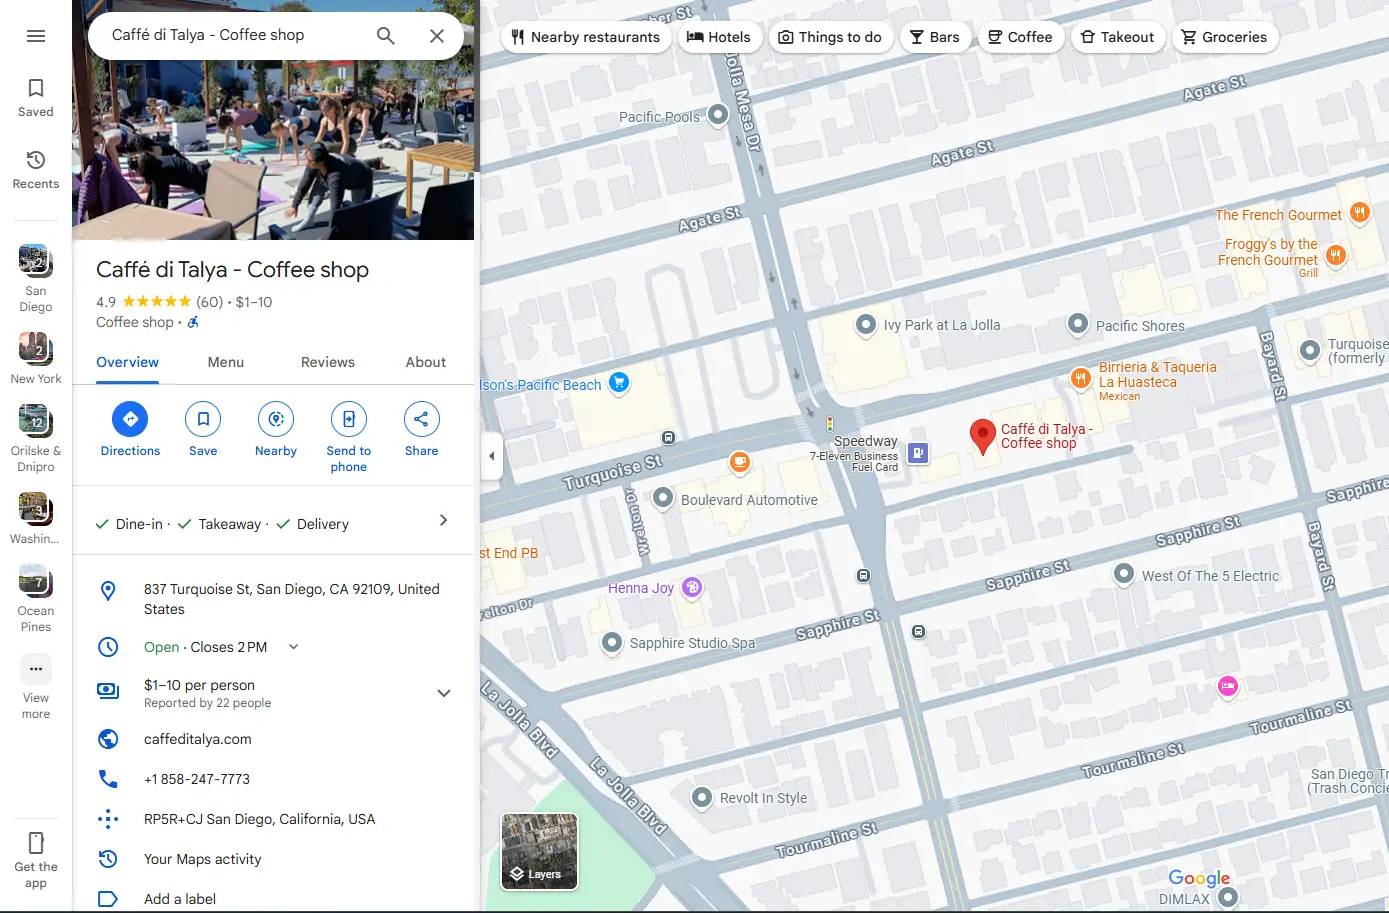This screenshot has width=1389, height=913.
Task: Clear the search box with the X
Action: [x=437, y=35]
